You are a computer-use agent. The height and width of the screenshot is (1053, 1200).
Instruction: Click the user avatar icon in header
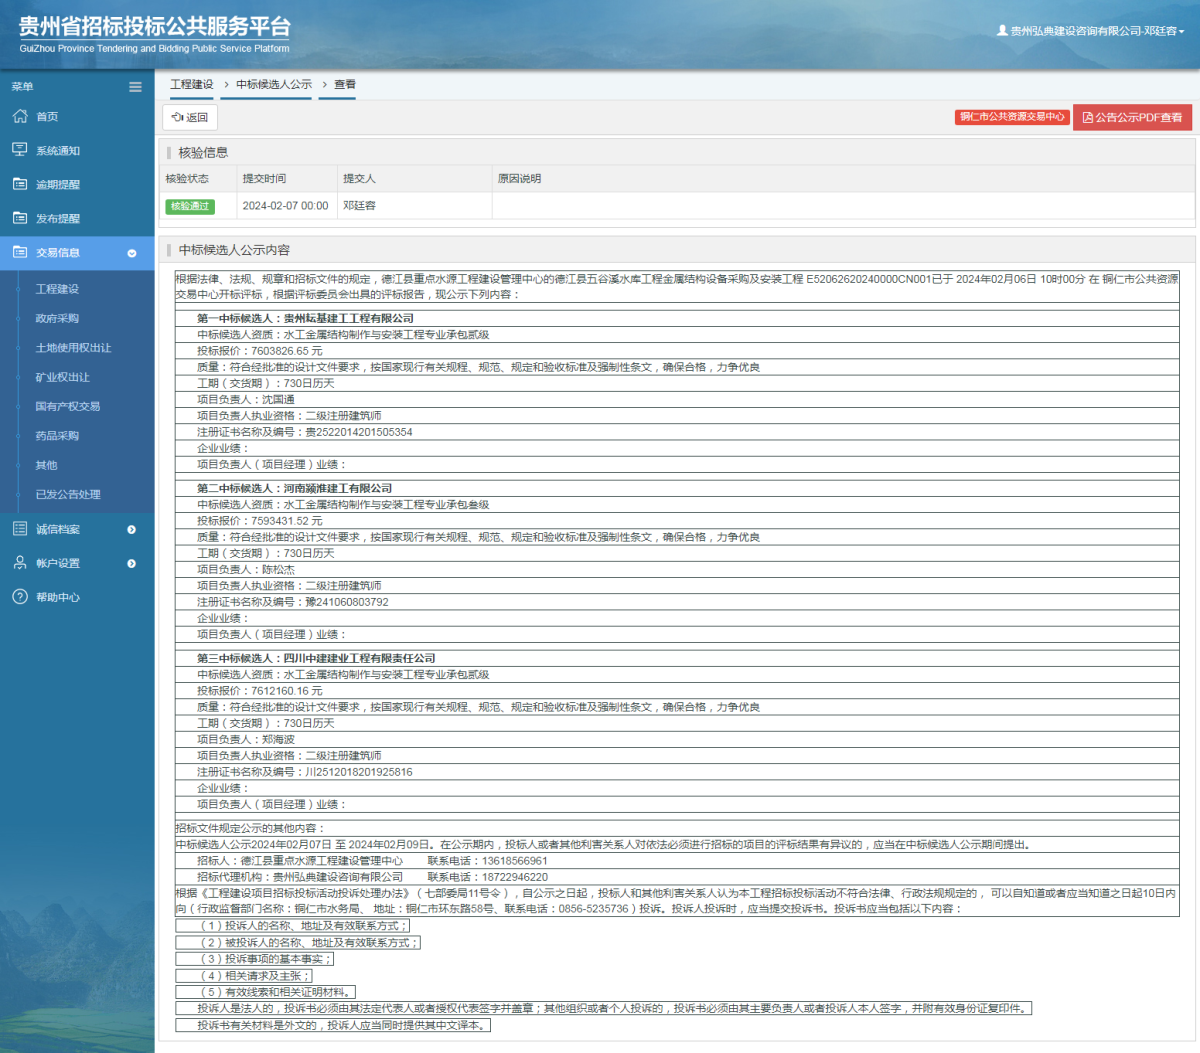click(x=1002, y=31)
